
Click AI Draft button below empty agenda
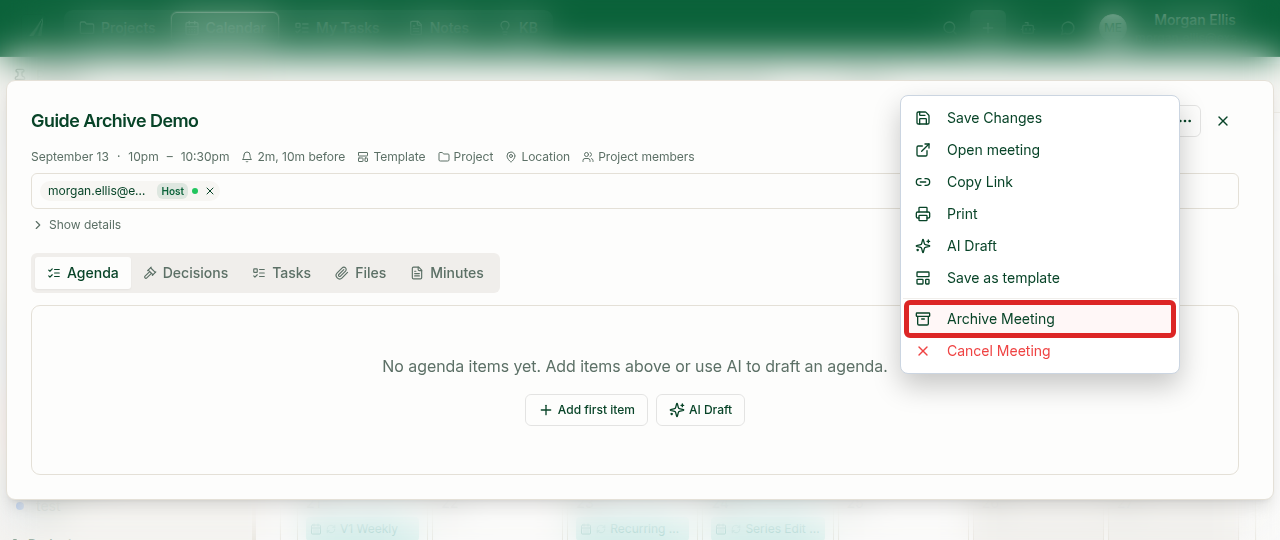(700, 410)
